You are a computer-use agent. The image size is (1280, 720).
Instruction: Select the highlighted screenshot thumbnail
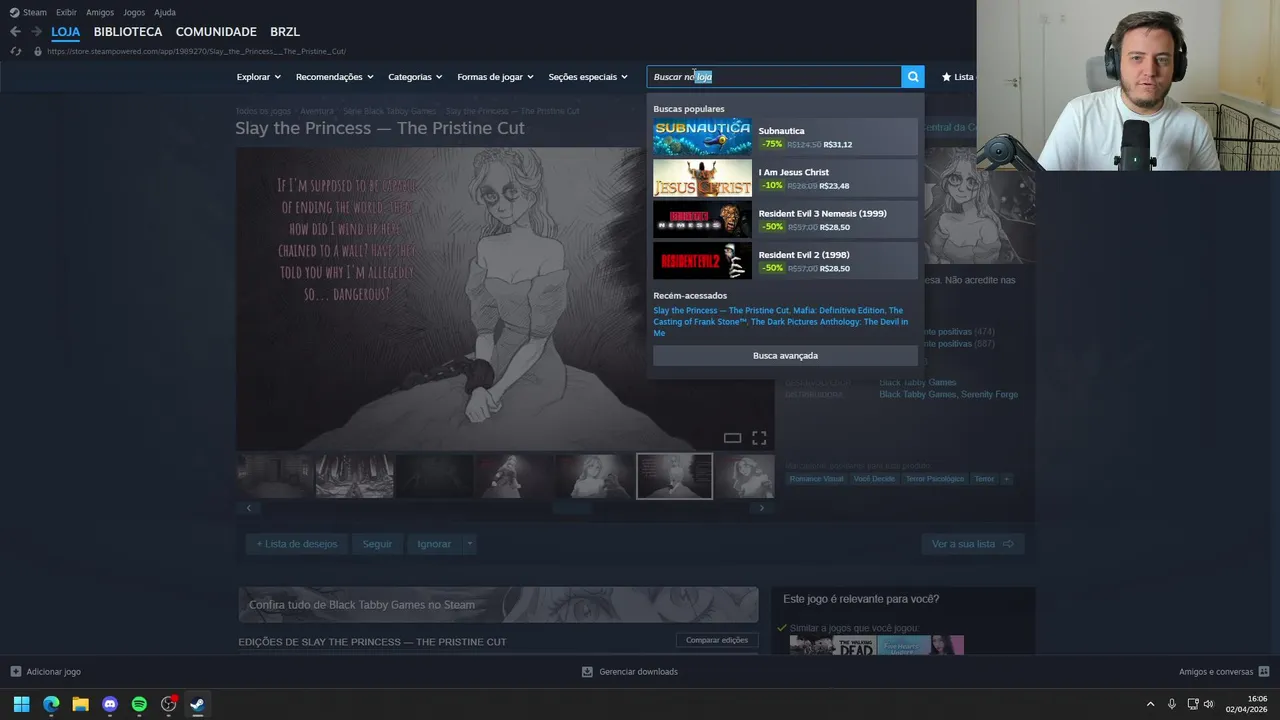(674, 476)
